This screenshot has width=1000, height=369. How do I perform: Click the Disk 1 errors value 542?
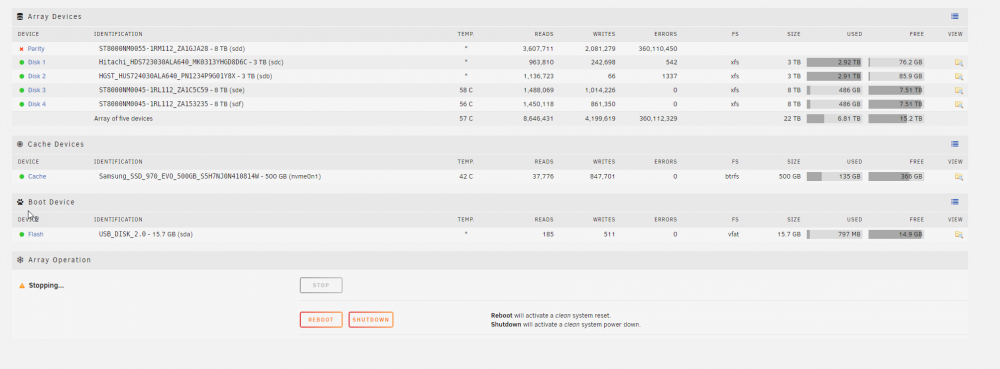(671, 62)
